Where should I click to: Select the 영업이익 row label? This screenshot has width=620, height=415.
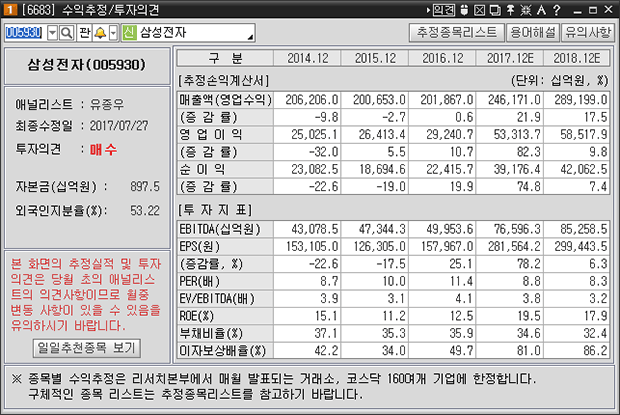225,135
